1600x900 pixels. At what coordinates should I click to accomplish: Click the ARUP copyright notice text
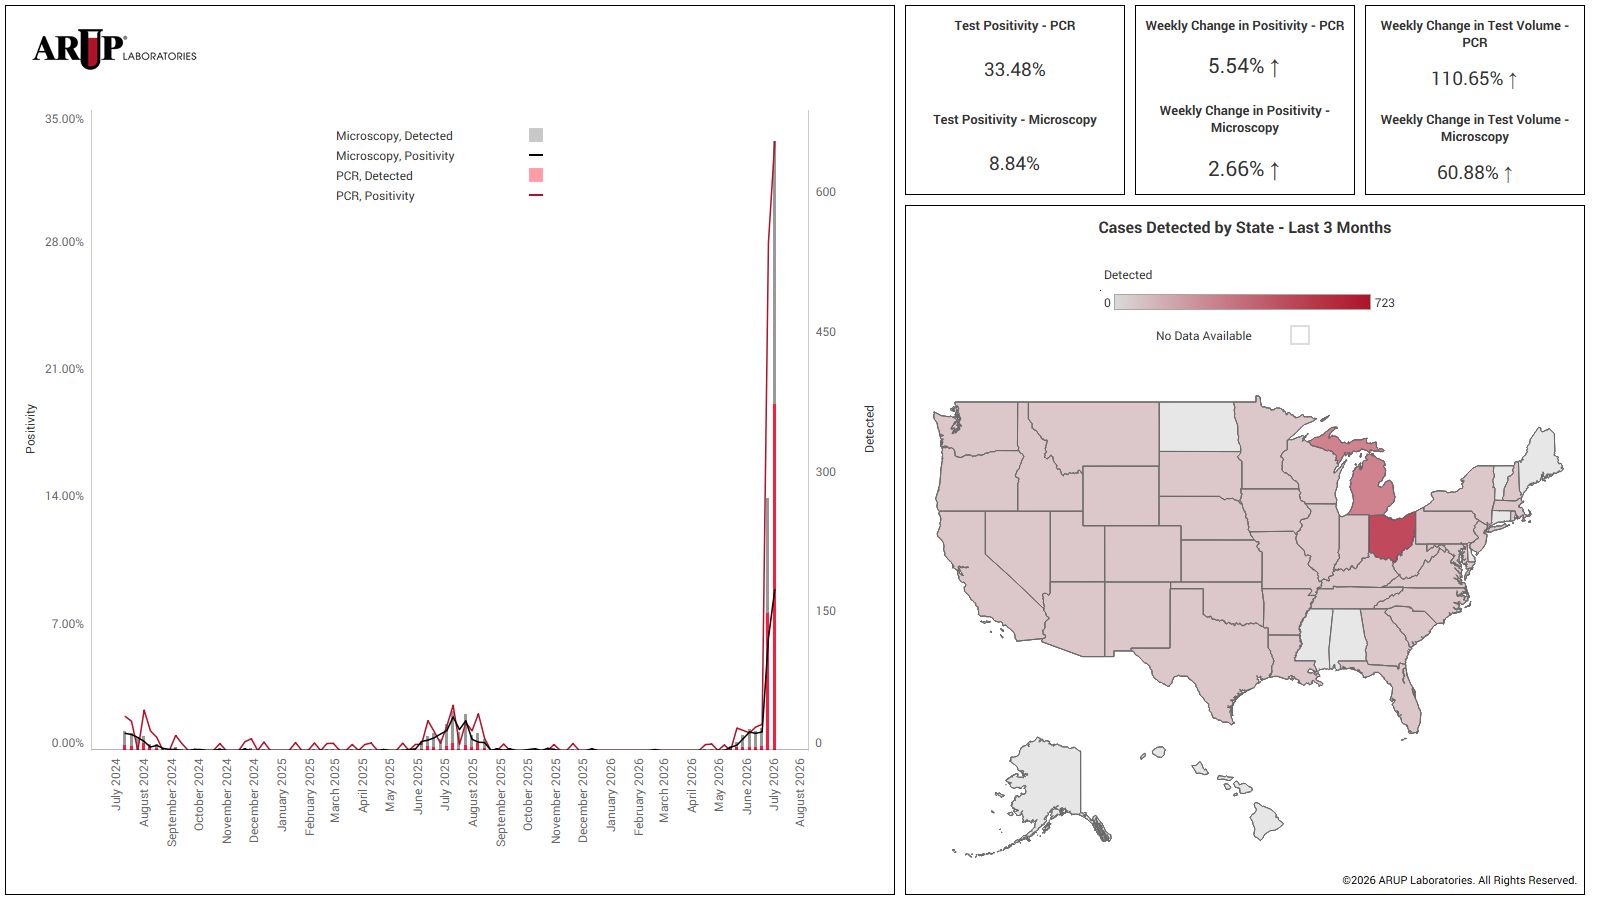(x=1459, y=880)
